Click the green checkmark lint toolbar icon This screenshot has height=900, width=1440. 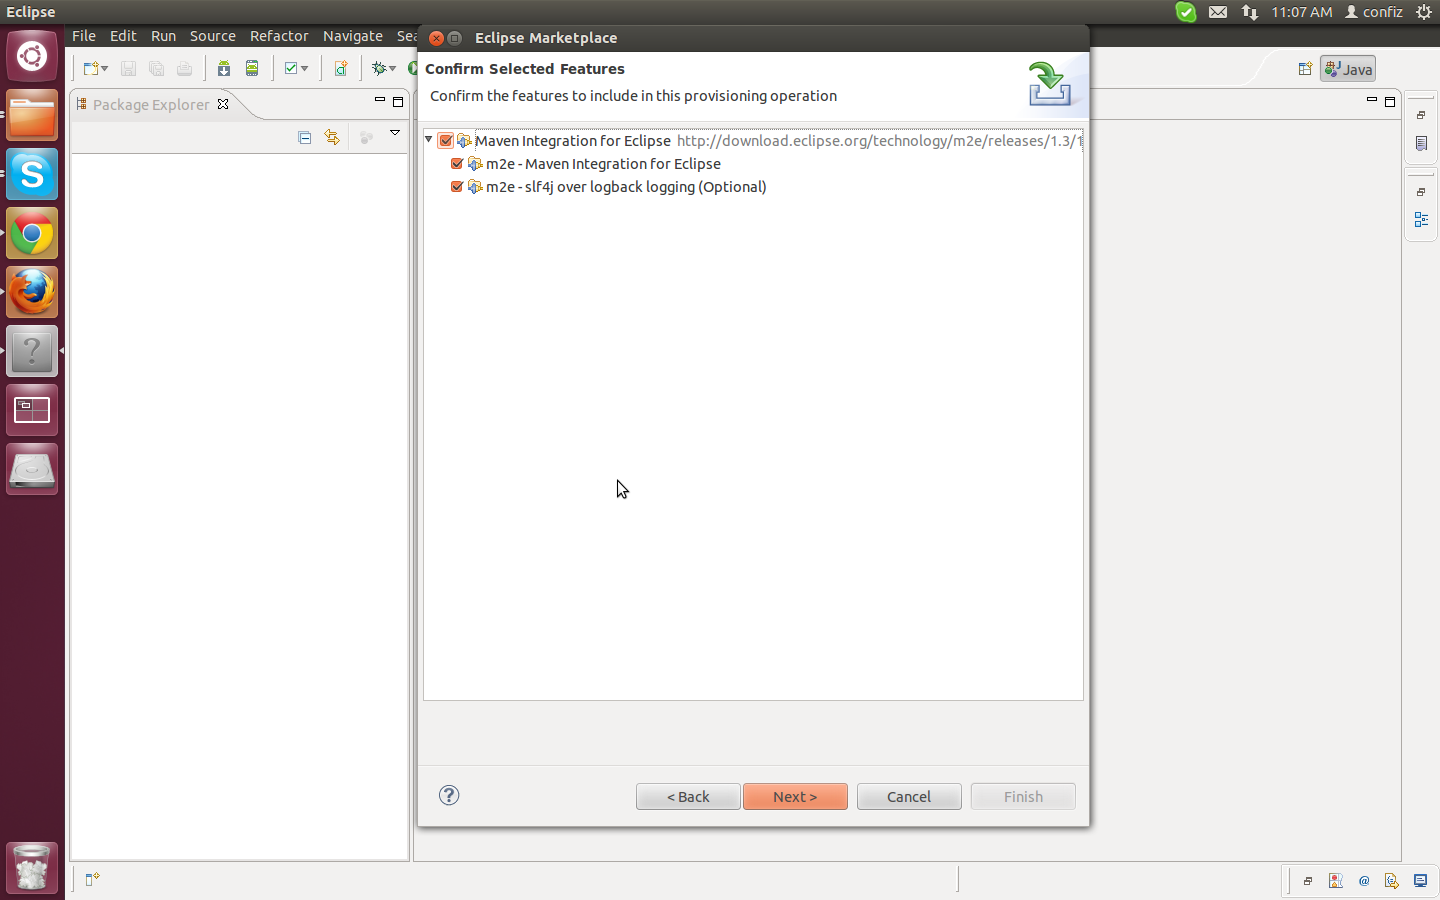(x=291, y=69)
